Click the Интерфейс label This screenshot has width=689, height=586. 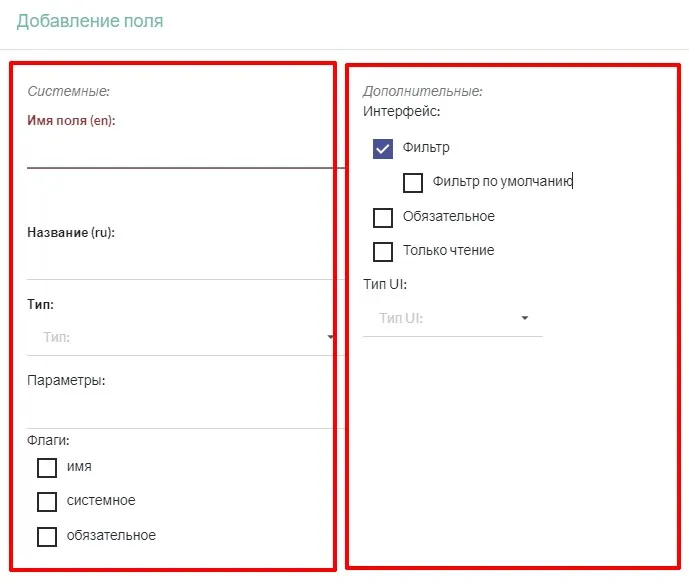click(x=401, y=112)
